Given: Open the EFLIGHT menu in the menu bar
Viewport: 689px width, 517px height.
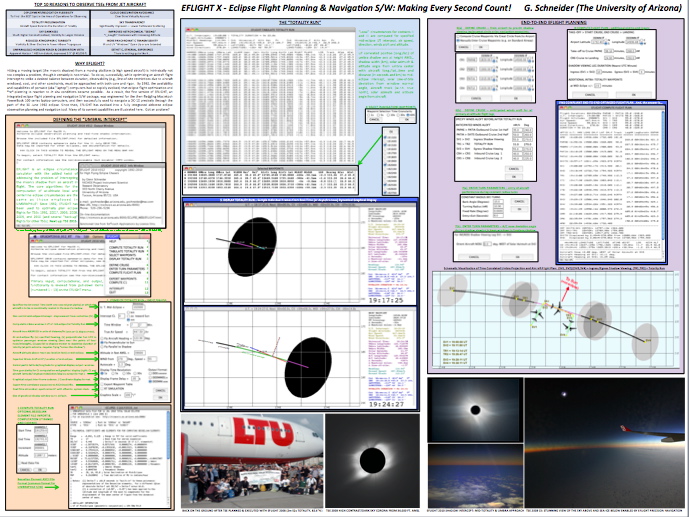Looking at the screenshot, I should coord(113,237).
